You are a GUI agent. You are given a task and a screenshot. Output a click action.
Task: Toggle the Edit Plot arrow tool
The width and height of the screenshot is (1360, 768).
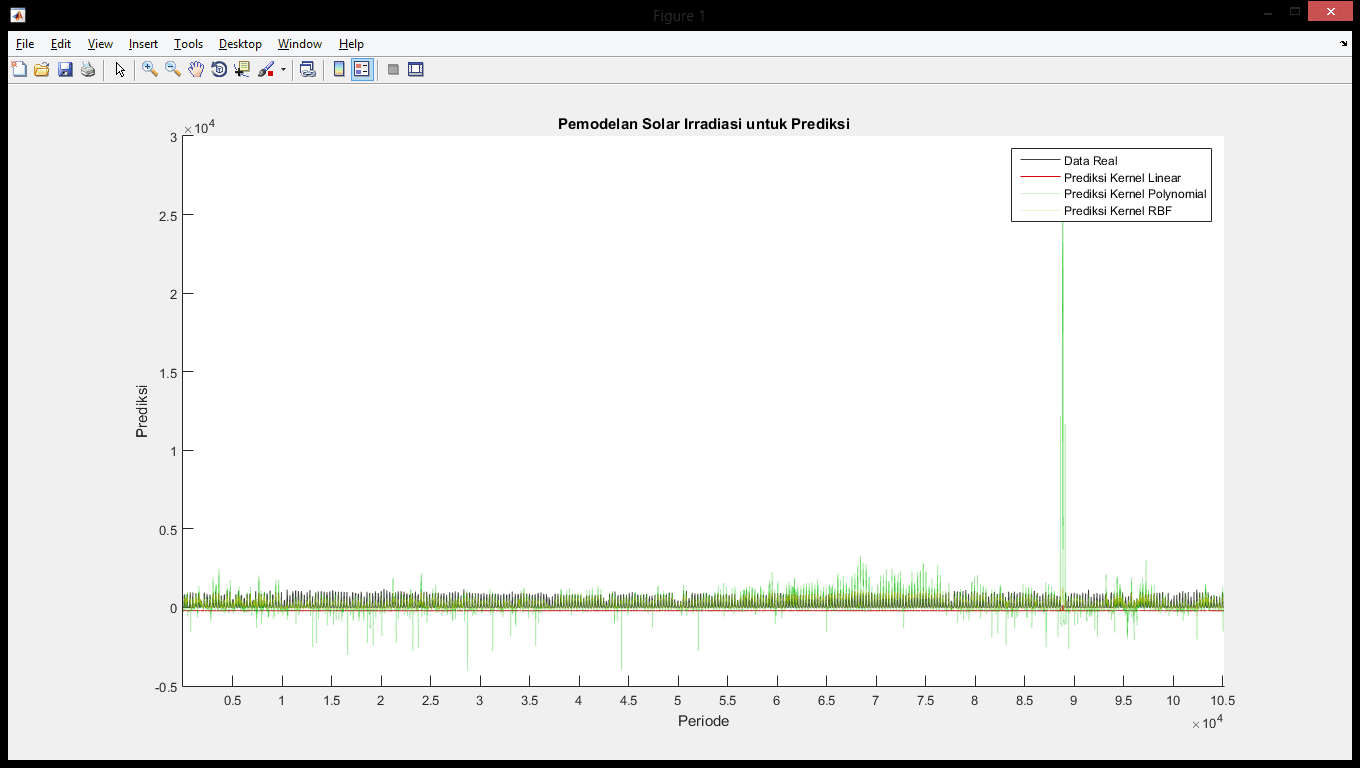pyautogui.click(x=120, y=69)
